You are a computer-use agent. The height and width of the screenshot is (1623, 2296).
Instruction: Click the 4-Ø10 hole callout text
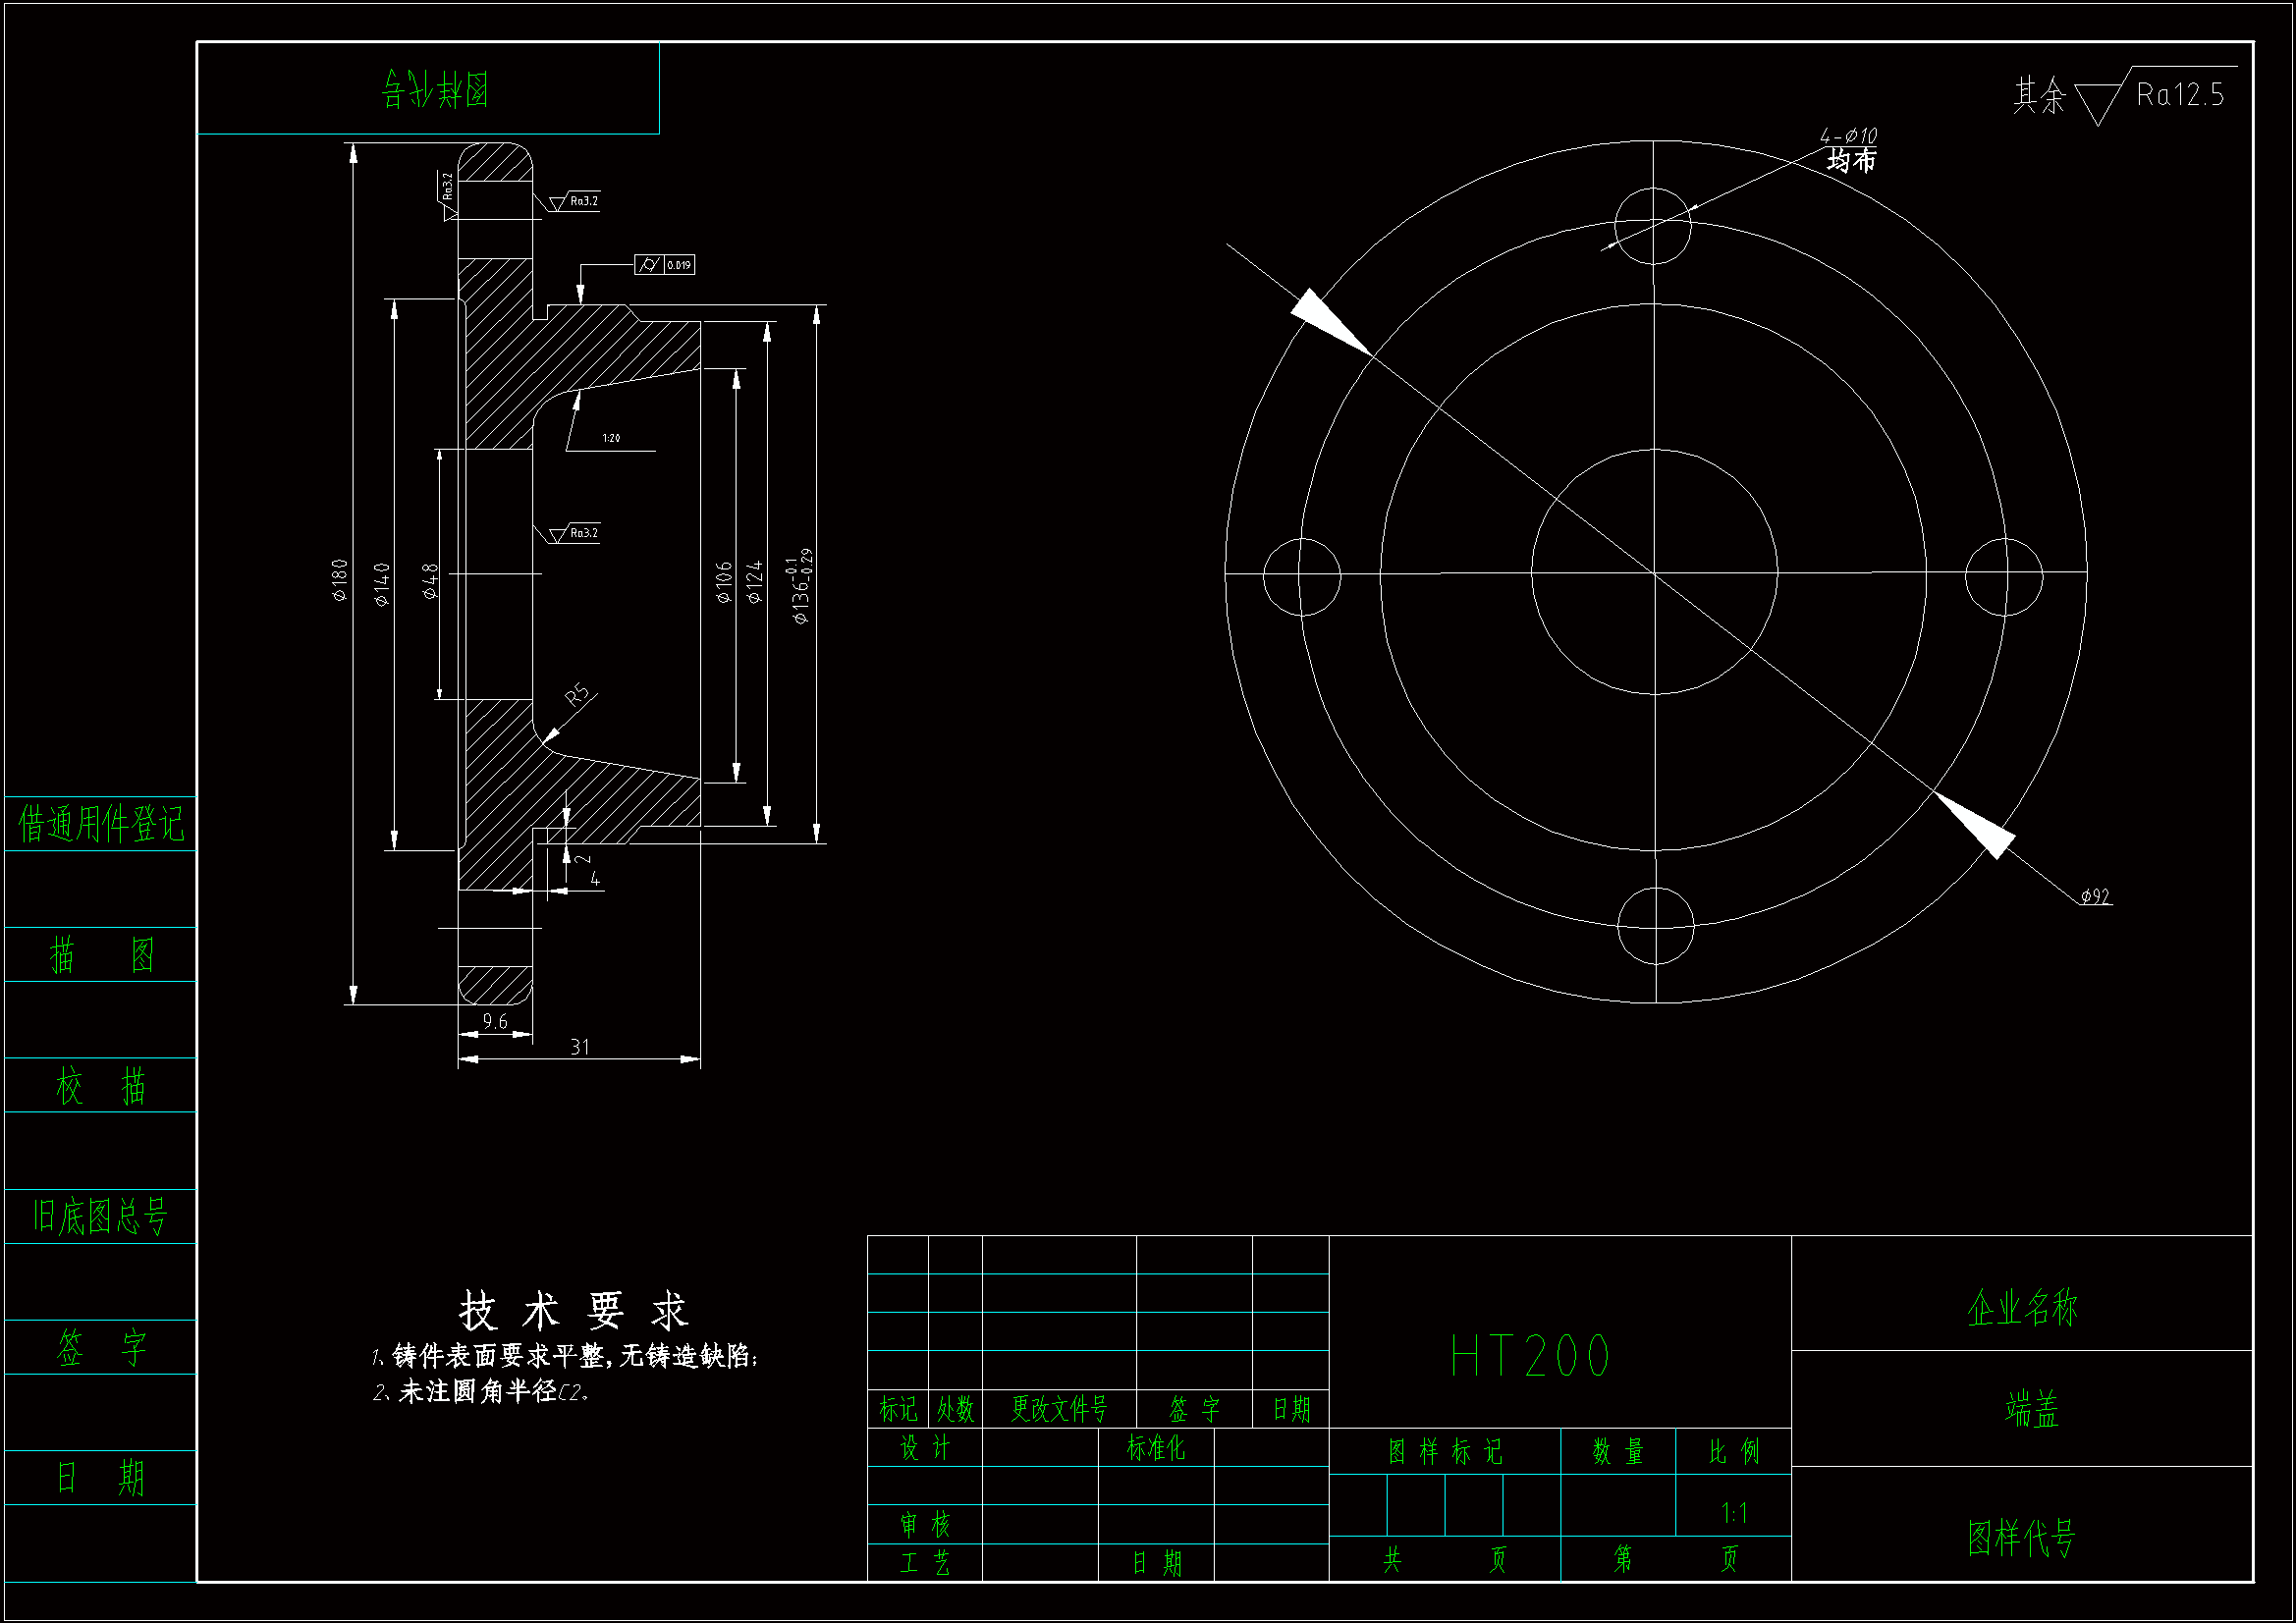(x=1848, y=136)
